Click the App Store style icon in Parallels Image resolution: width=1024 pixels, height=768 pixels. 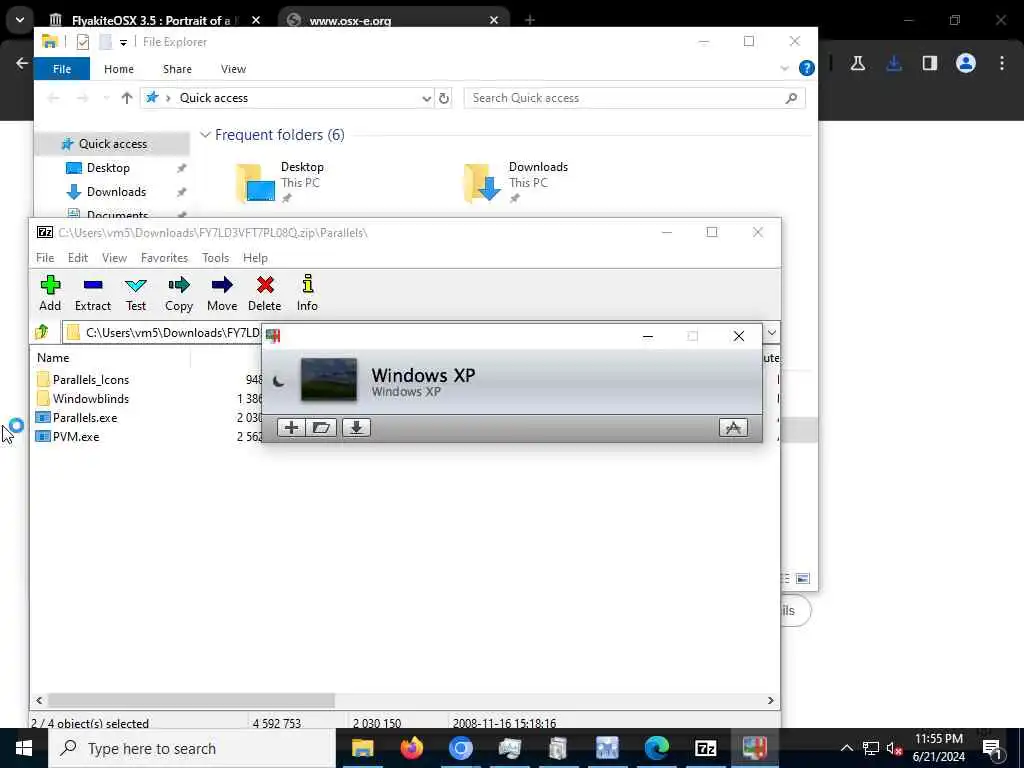click(x=733, y=428)
